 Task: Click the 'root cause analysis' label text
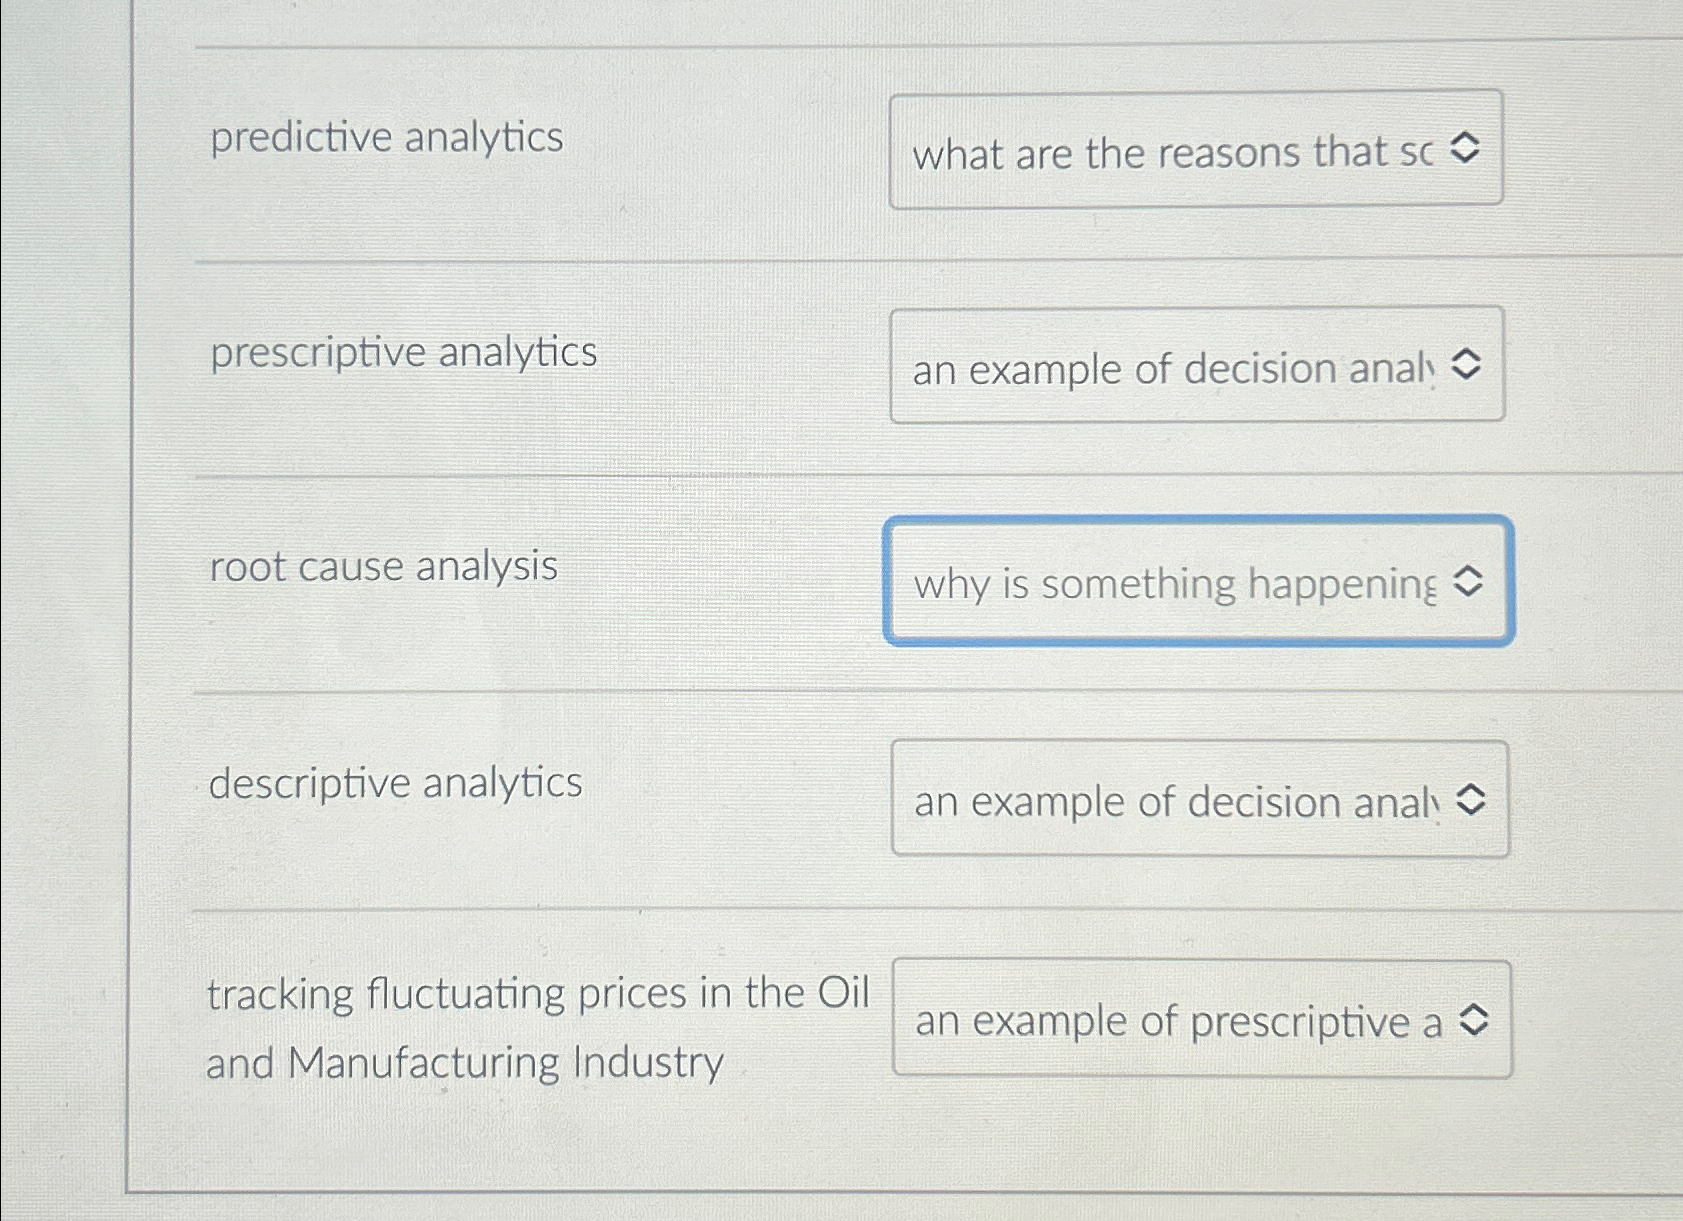coord(384,568)
